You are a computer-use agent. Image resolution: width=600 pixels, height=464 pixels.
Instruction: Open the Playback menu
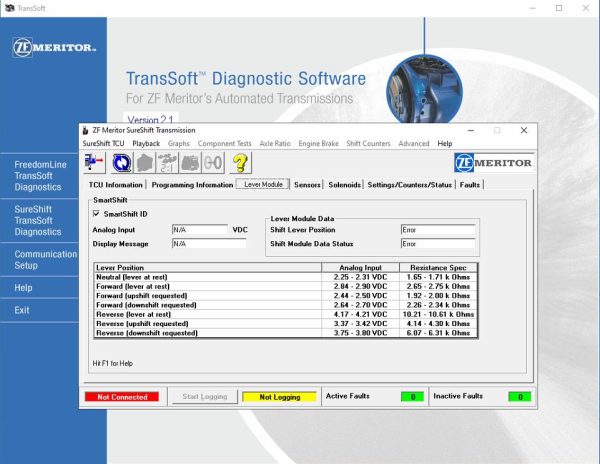pyautogui.click(x=146, y=143)
